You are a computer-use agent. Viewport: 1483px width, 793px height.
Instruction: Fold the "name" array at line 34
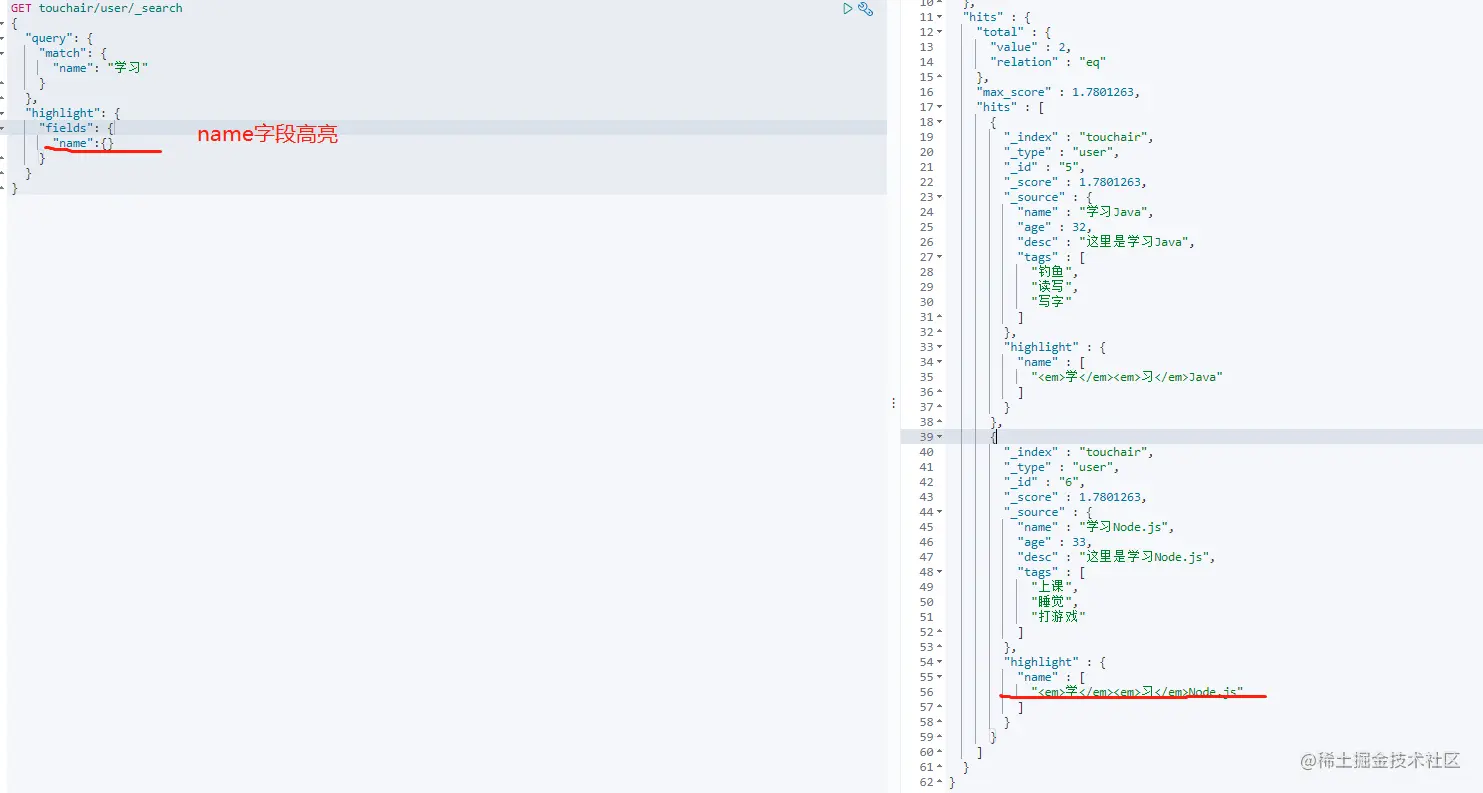942,362
